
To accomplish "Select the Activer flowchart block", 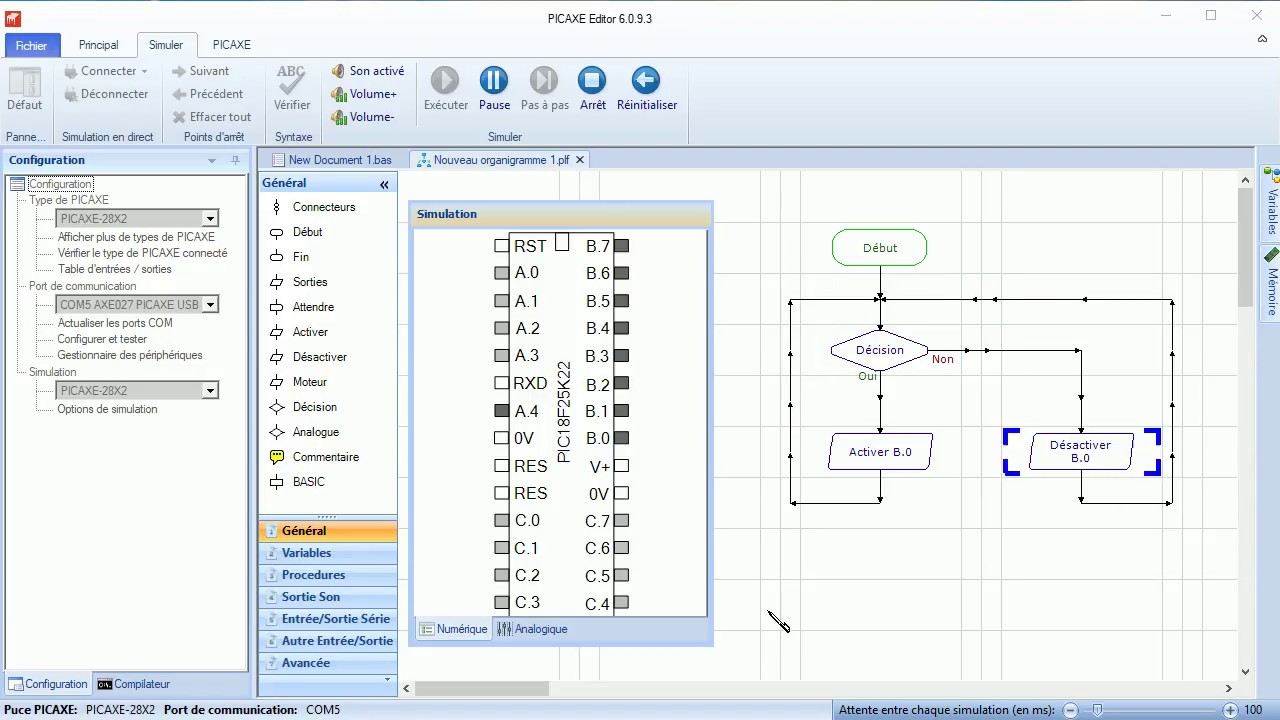I will [x=299, y=332].
